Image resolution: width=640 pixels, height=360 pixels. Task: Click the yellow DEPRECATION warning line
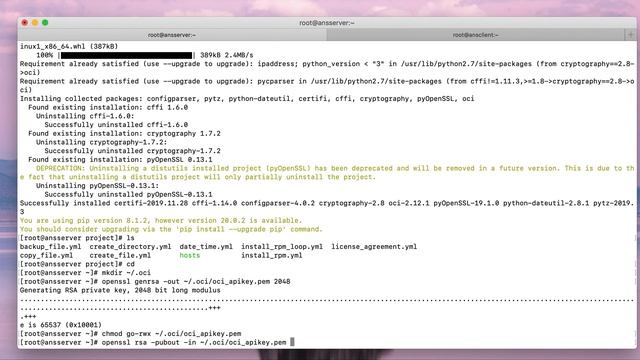point(327,173)
